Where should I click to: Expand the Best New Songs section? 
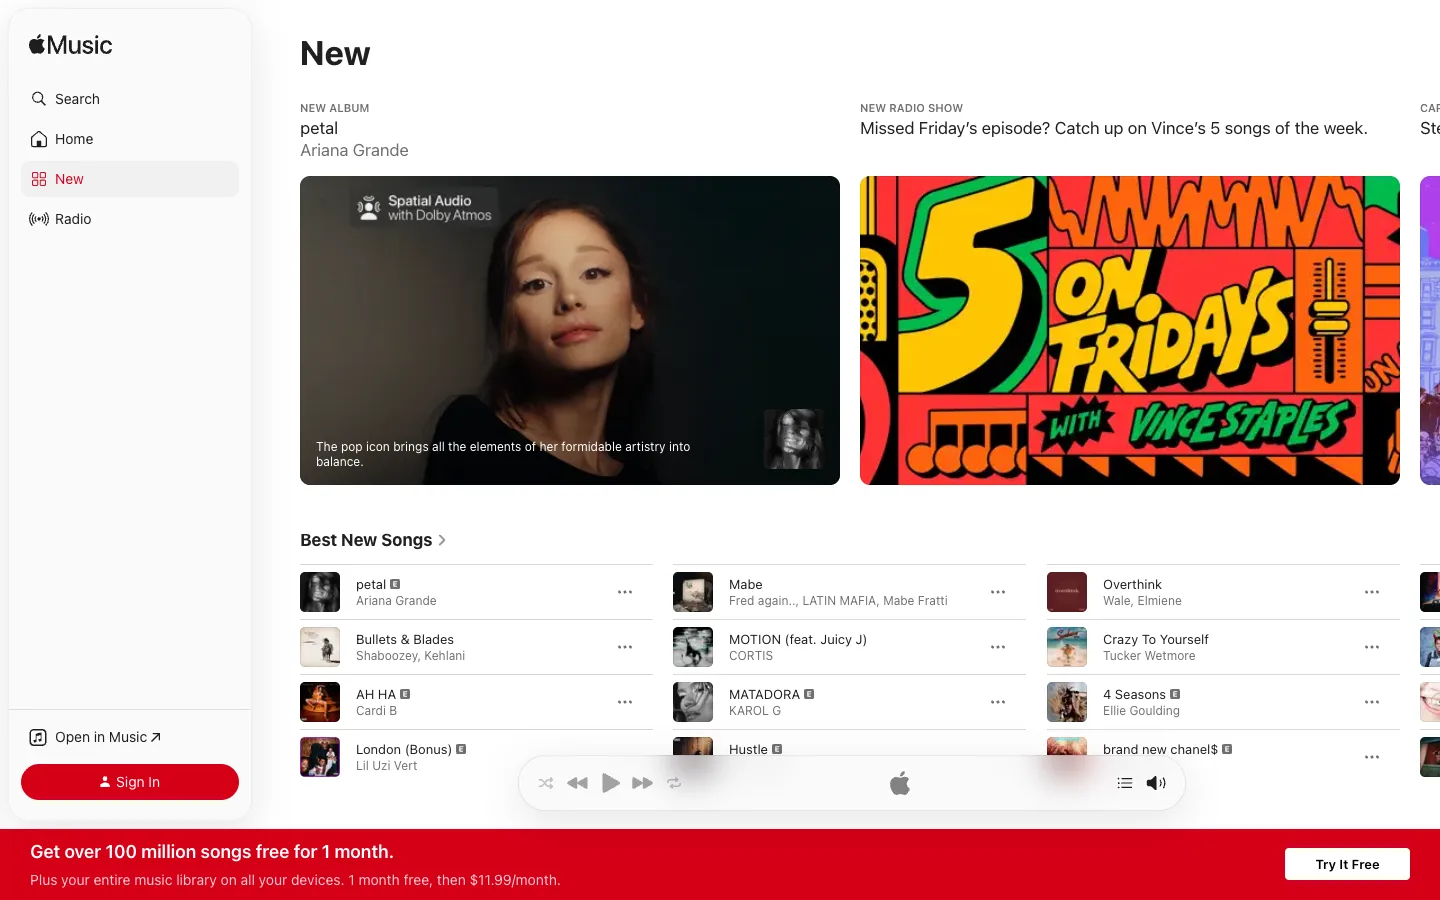pyautogui.click(x=373, y=540)
